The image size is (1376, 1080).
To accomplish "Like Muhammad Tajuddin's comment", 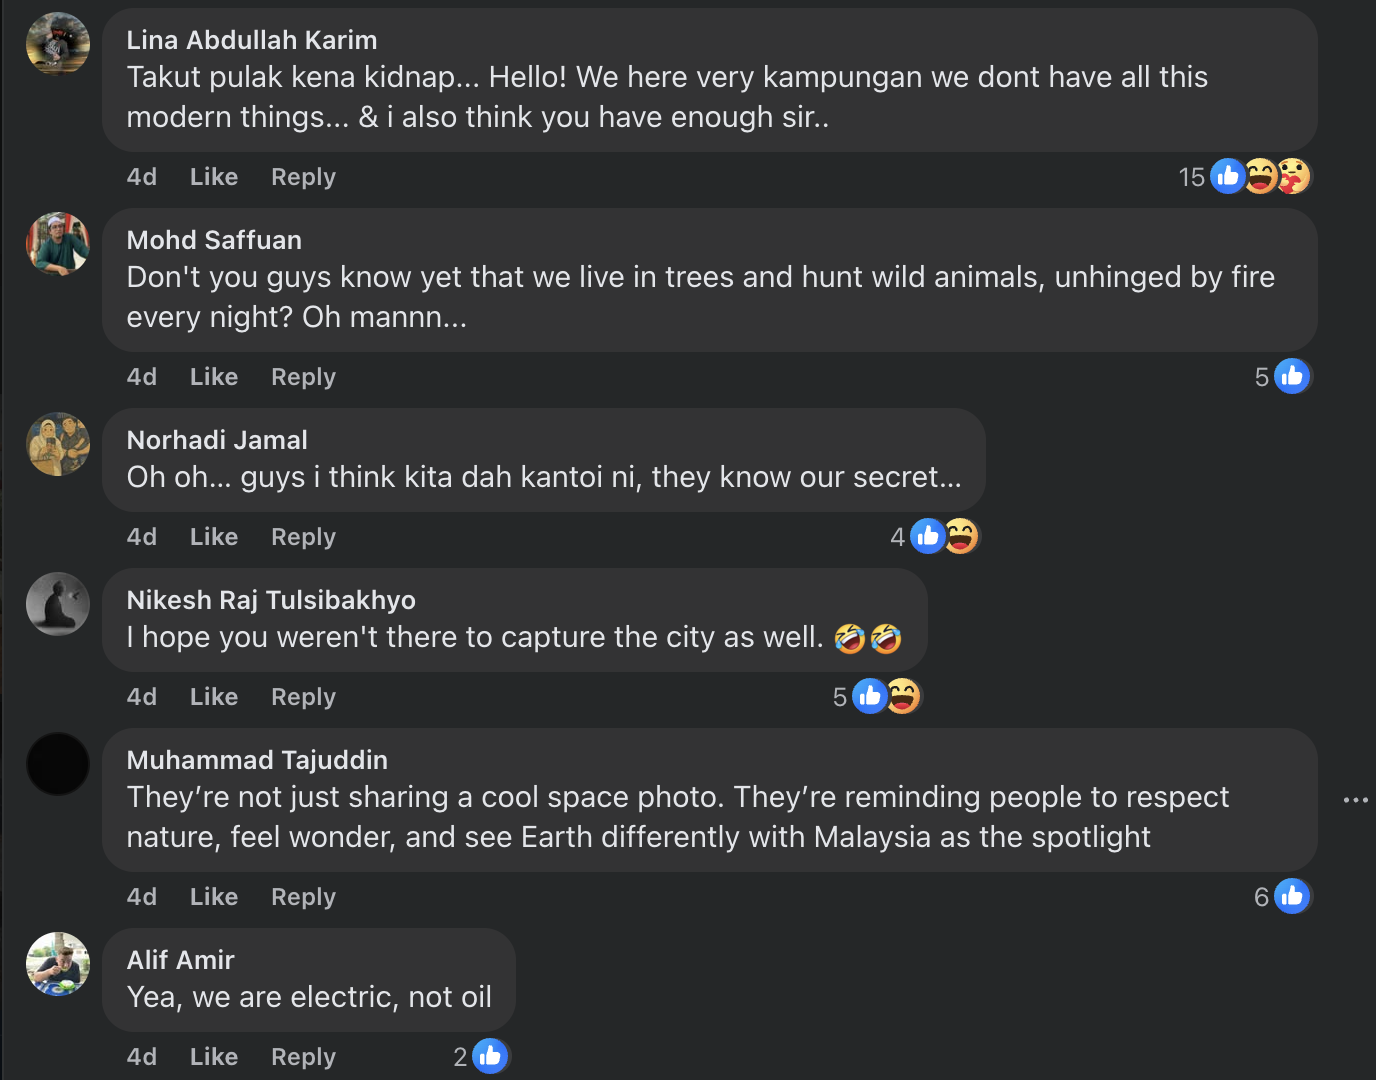I will (214, 897).
